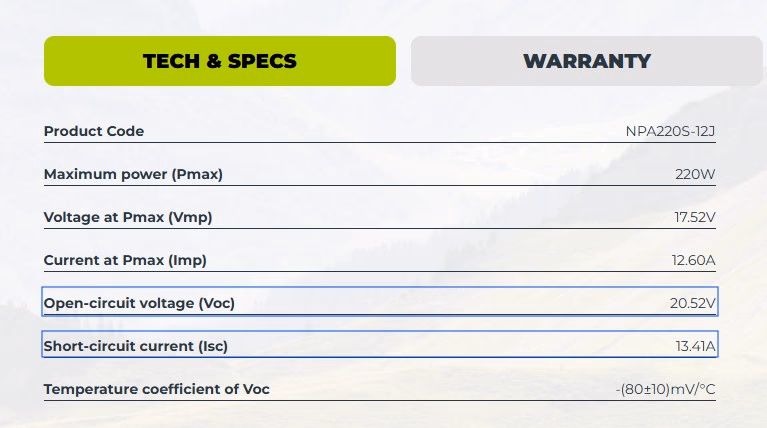
Task: Click the divider line under Maximum power row
Action: click(380, 186)
